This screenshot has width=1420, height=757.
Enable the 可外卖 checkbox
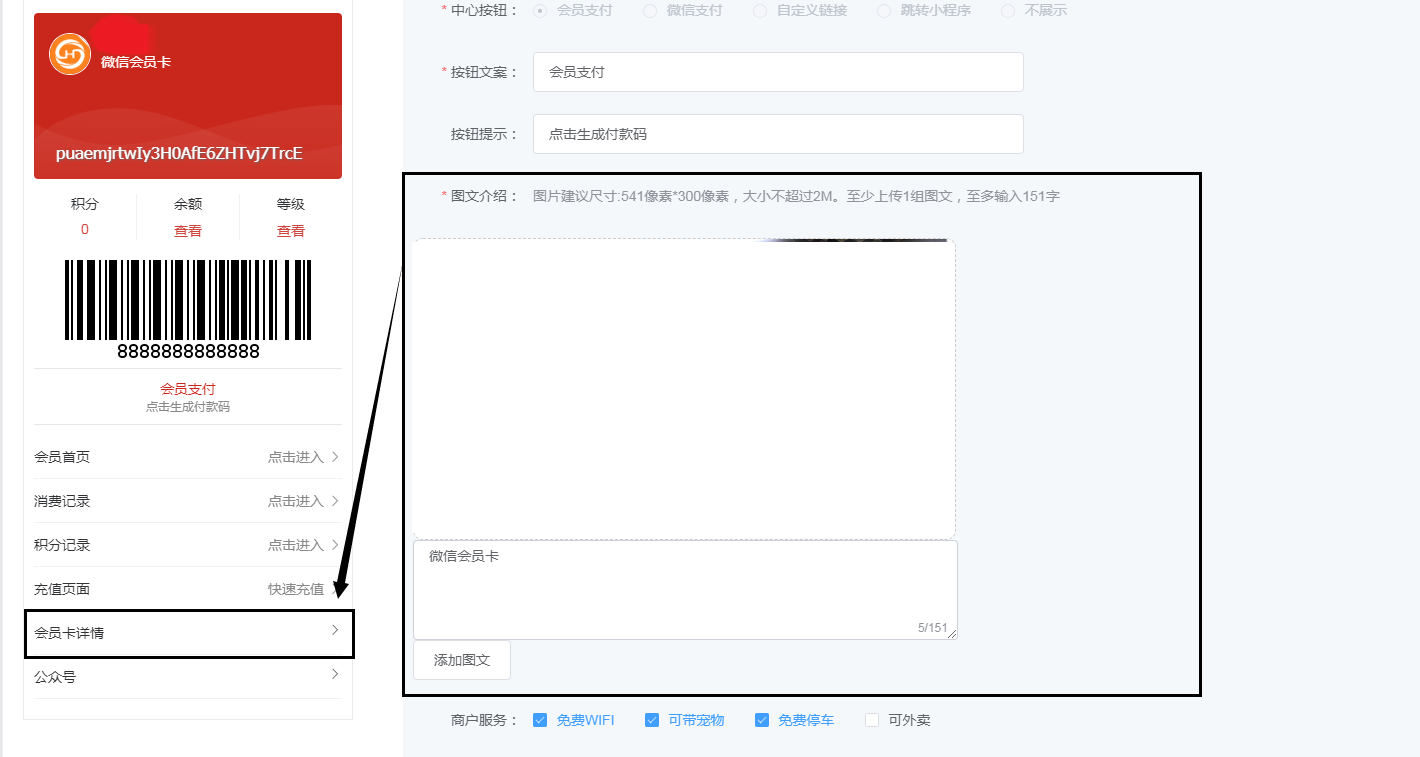[x=872, y=720]
